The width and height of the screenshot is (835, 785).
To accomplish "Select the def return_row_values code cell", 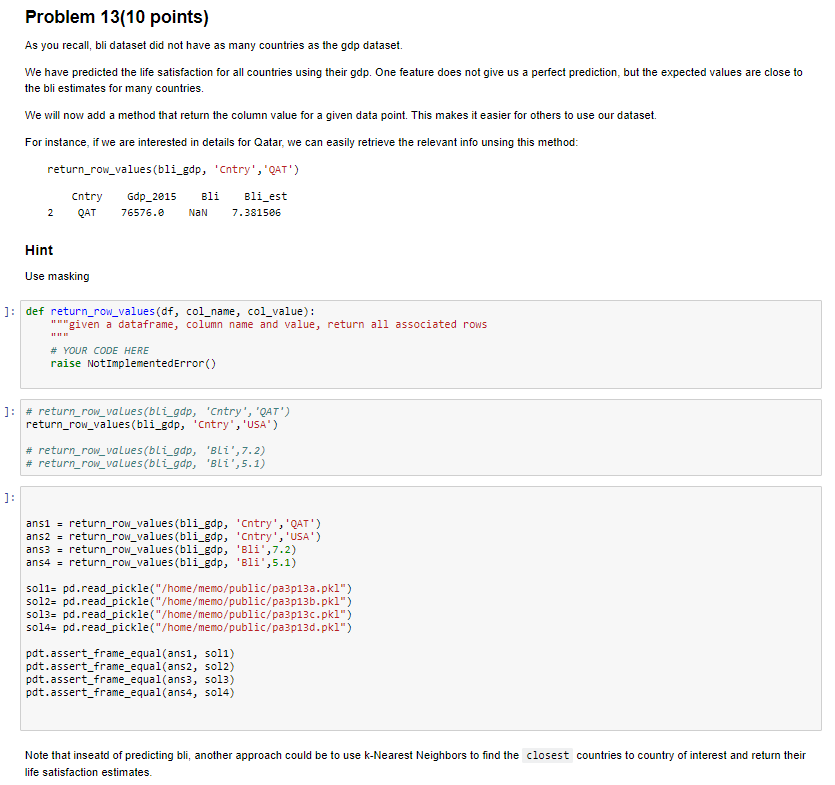I will click(300, 340).
